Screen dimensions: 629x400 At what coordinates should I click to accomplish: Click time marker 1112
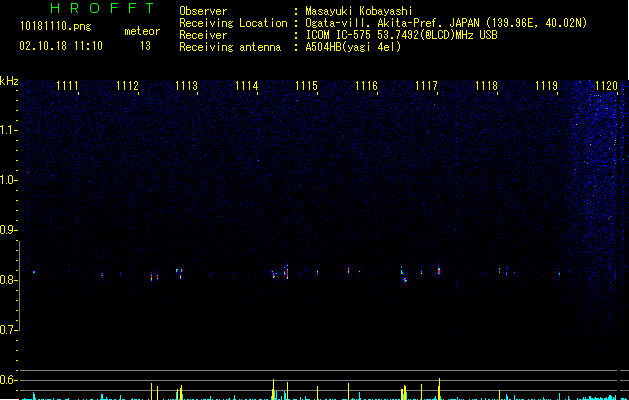[x=127, y=86]
